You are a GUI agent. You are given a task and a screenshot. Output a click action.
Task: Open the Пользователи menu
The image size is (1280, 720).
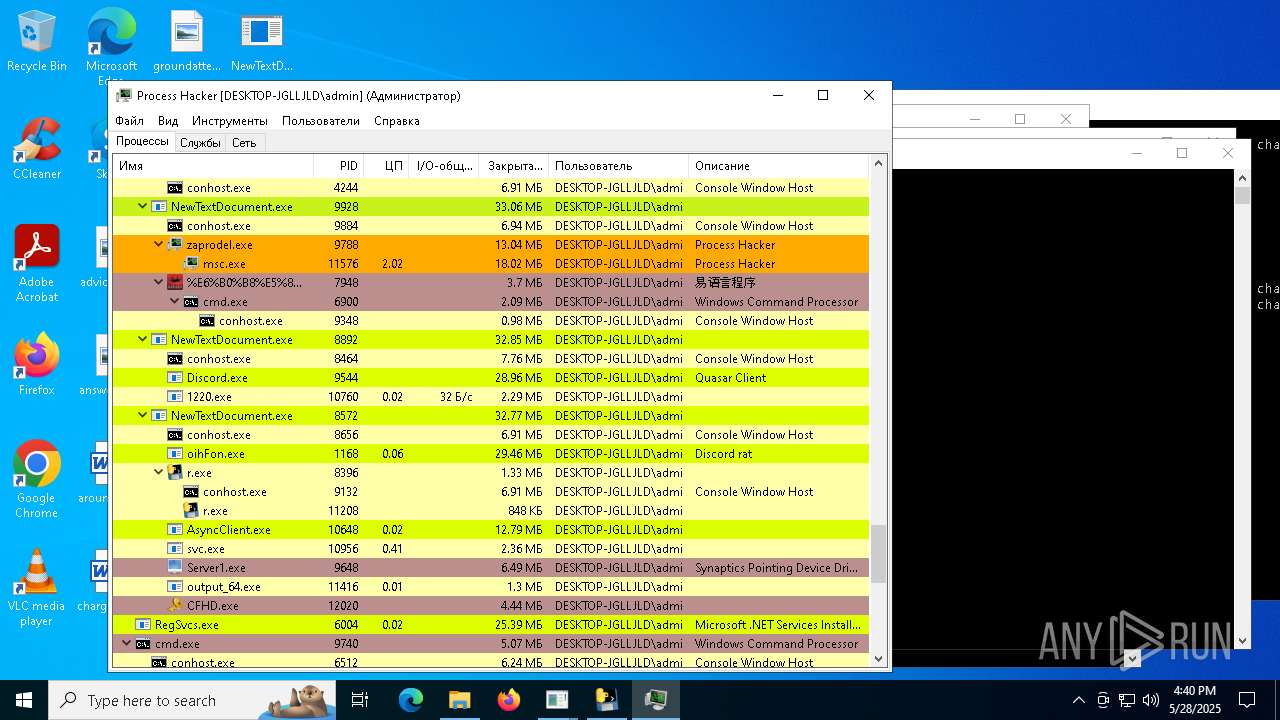[321, 121]
